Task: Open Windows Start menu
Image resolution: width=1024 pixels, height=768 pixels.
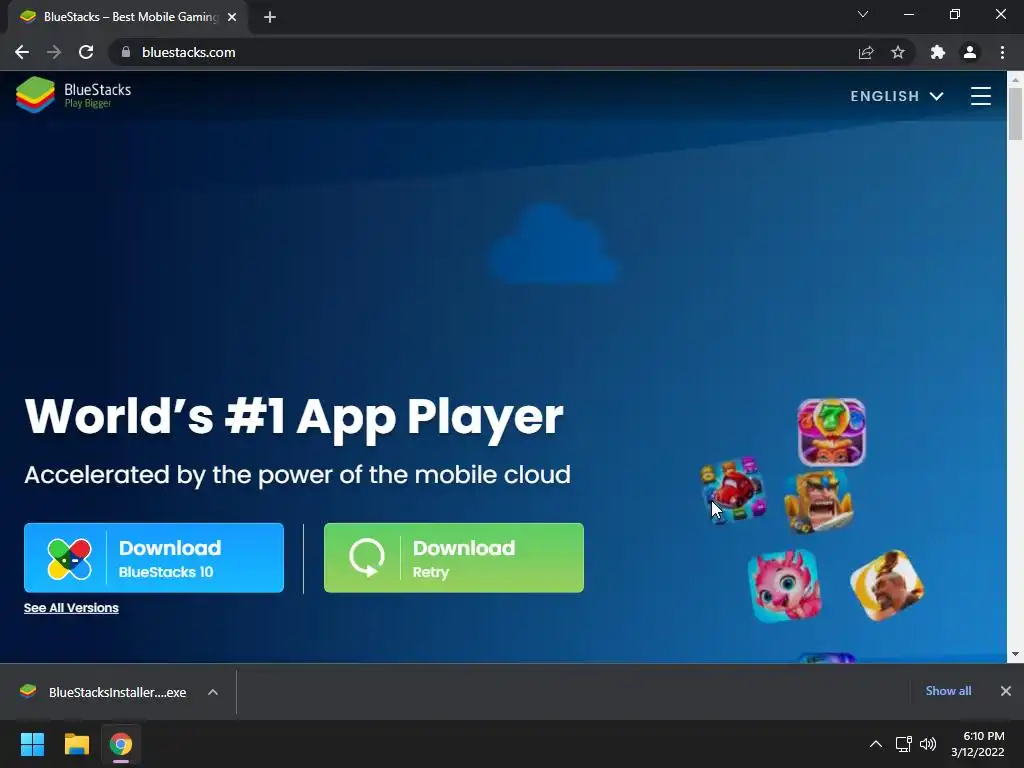Action: (32, 744)
